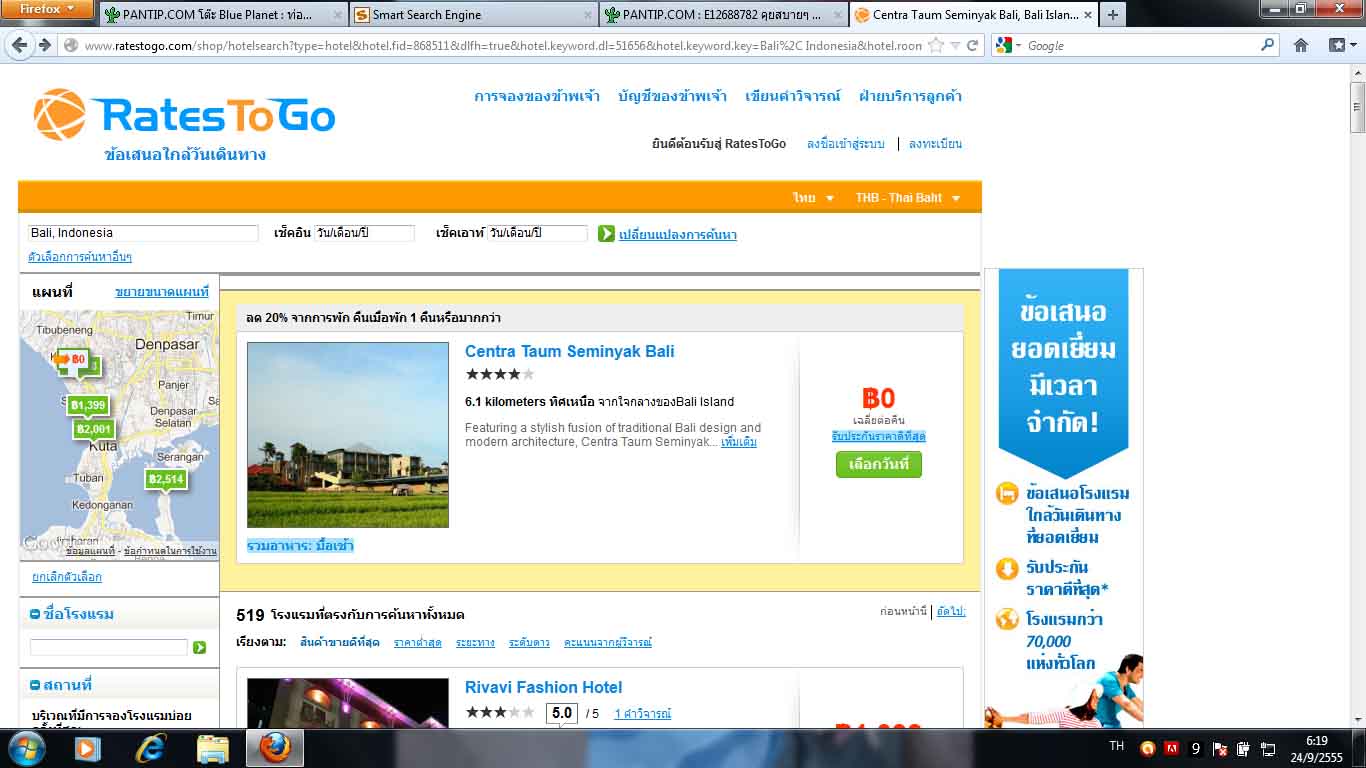The image size is (1366, 768).
Task: Open the THB - Thai Baht currency dropdown
Action: 908,198
